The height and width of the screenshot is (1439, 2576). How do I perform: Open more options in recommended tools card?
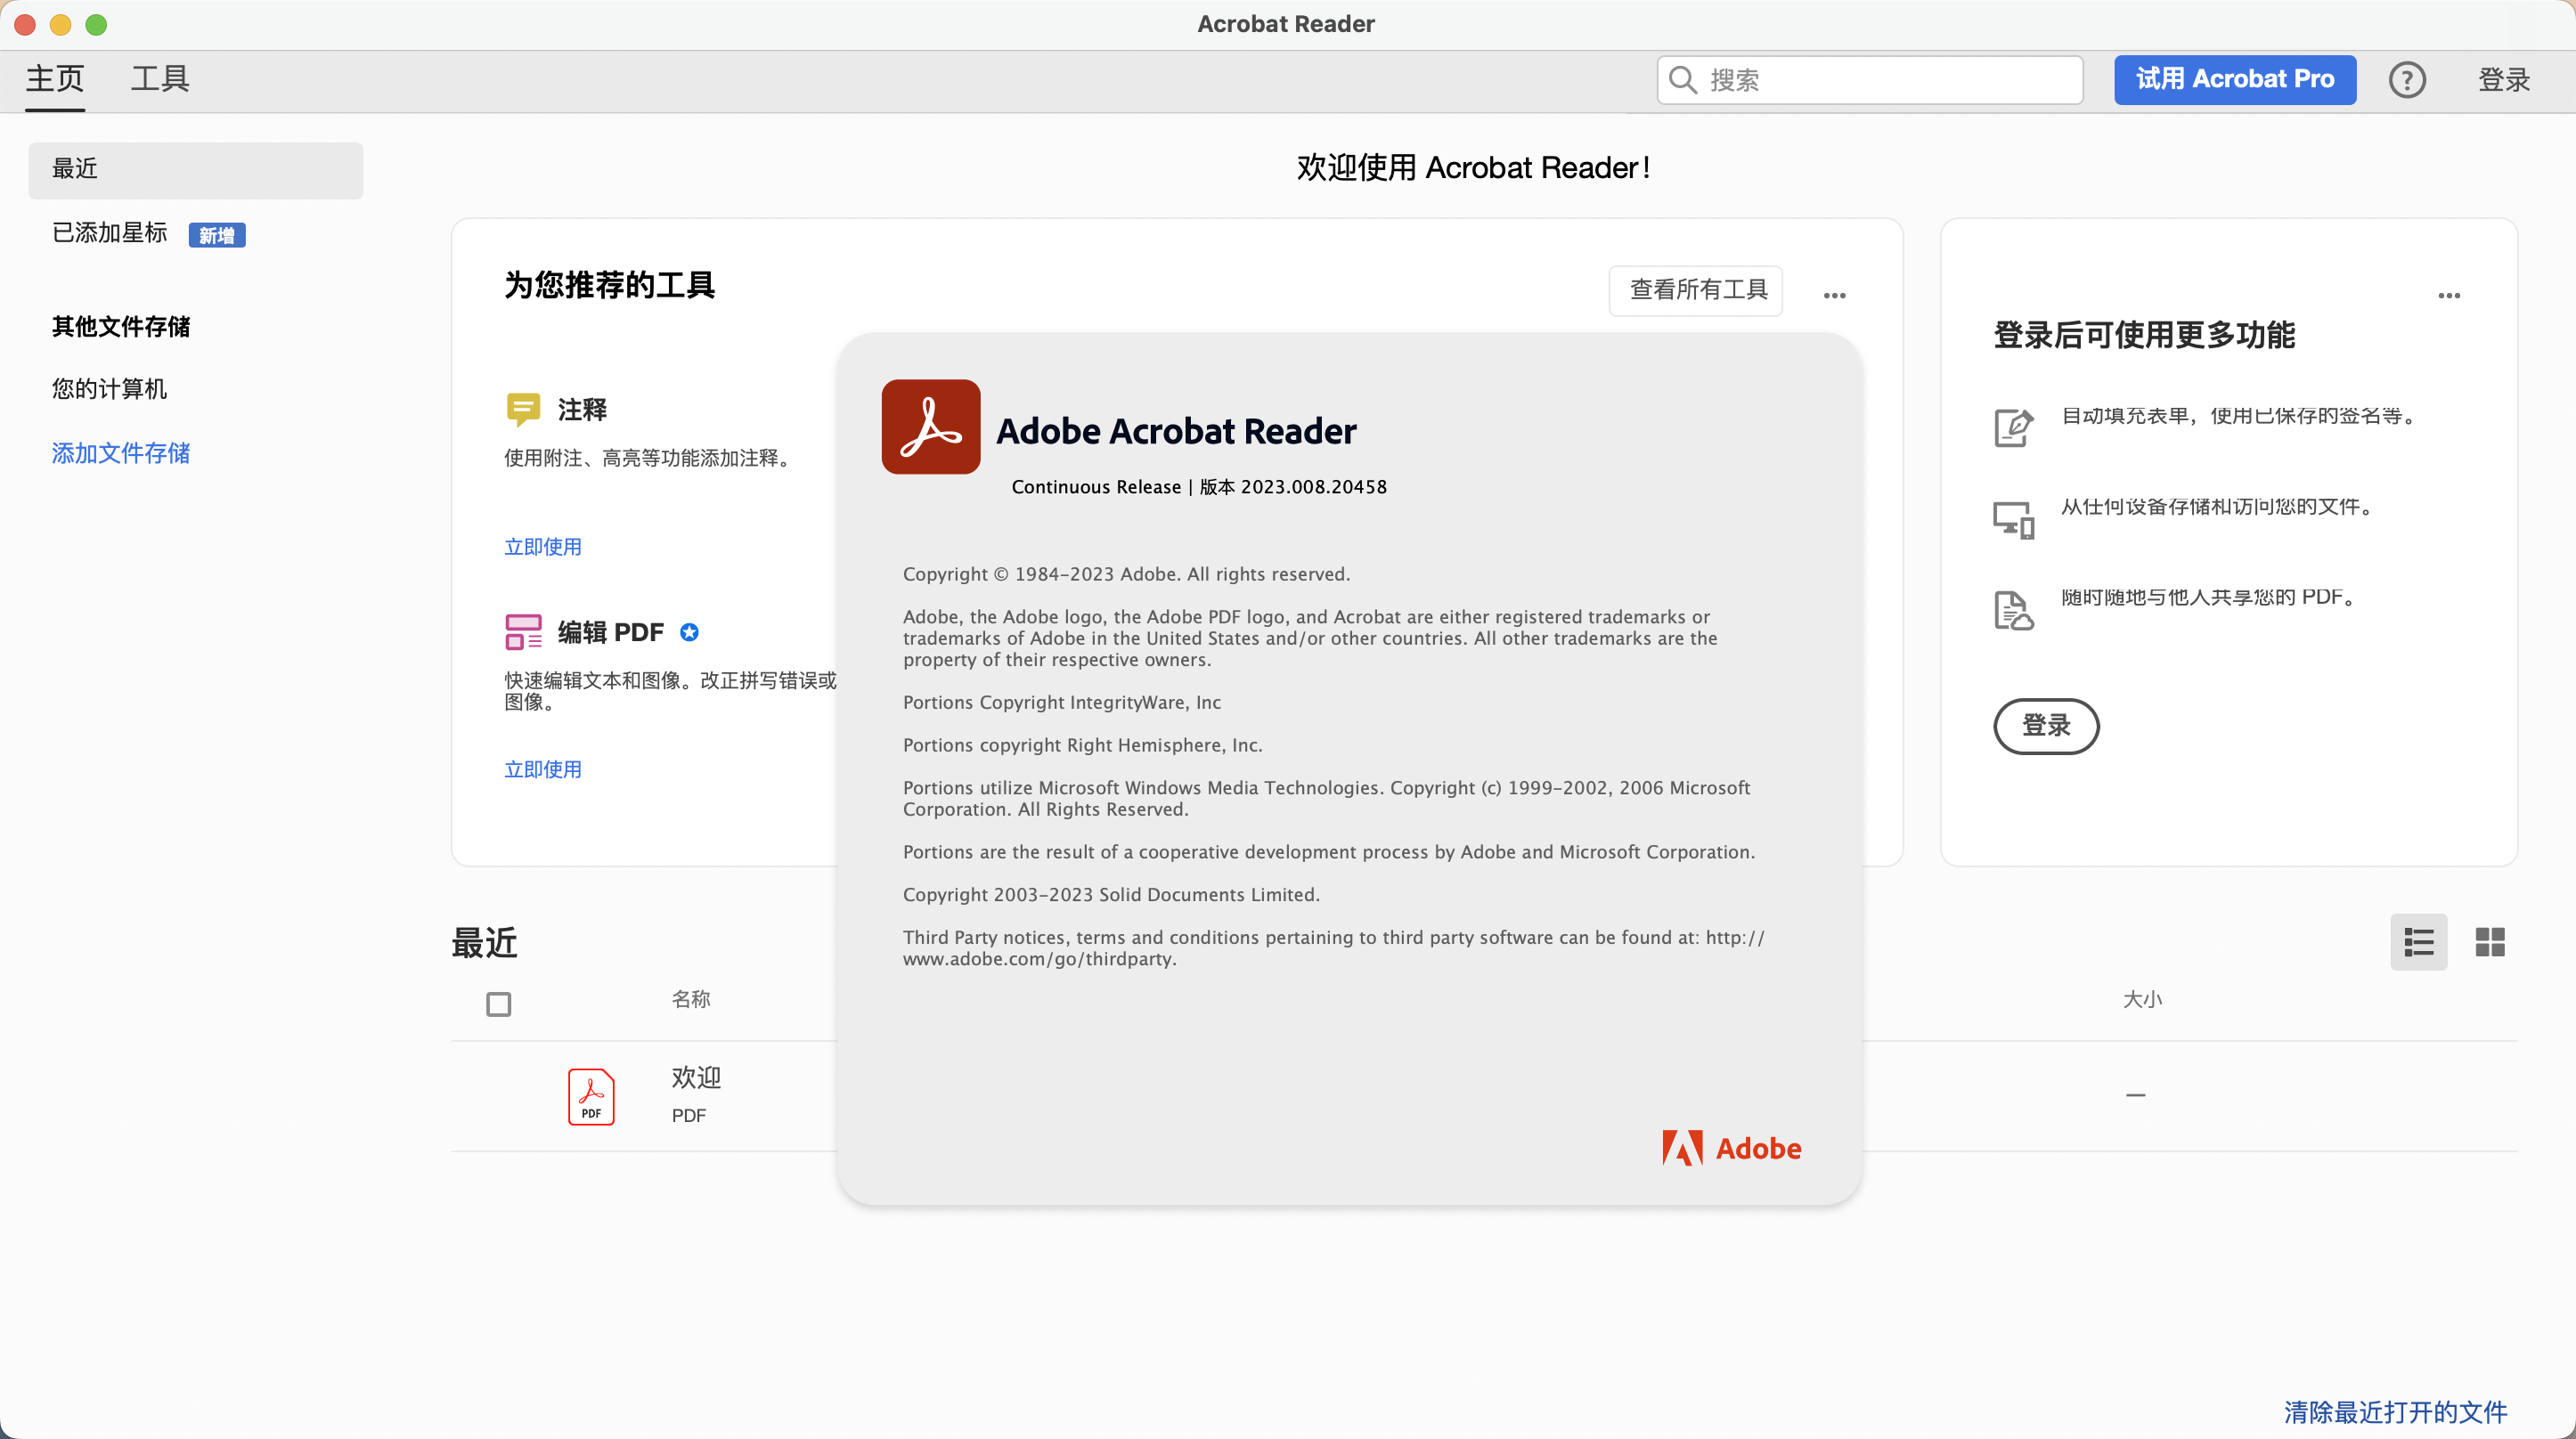click(1834, 295)
